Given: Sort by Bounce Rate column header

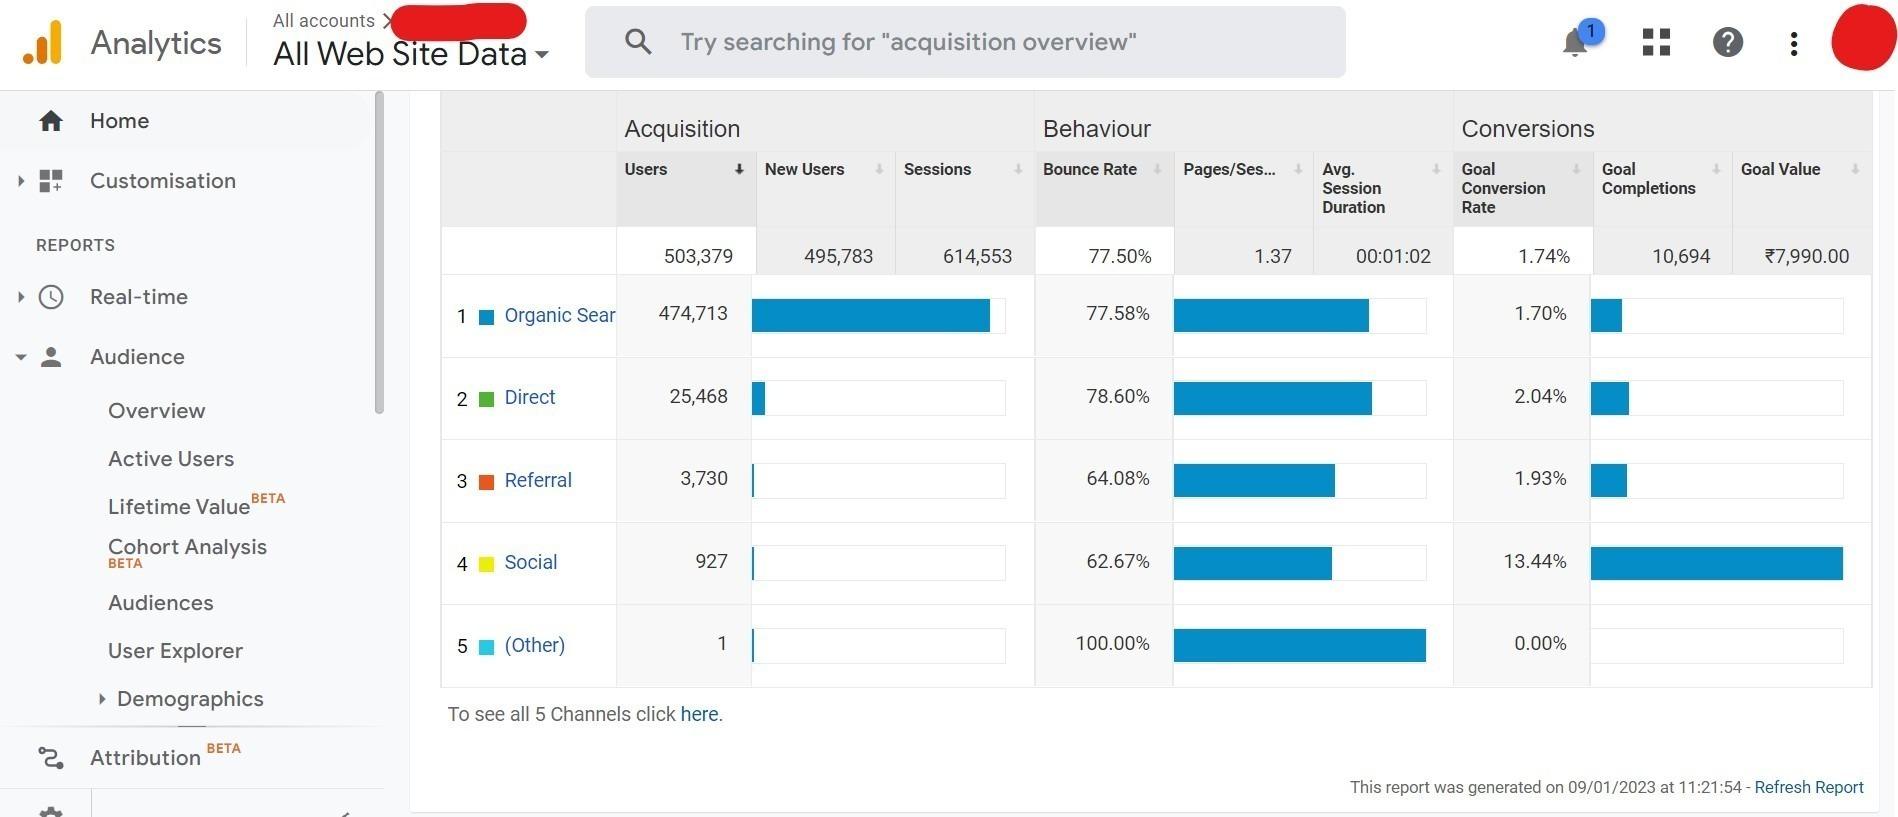Looking at the screenshot, I should [1089, 169].
